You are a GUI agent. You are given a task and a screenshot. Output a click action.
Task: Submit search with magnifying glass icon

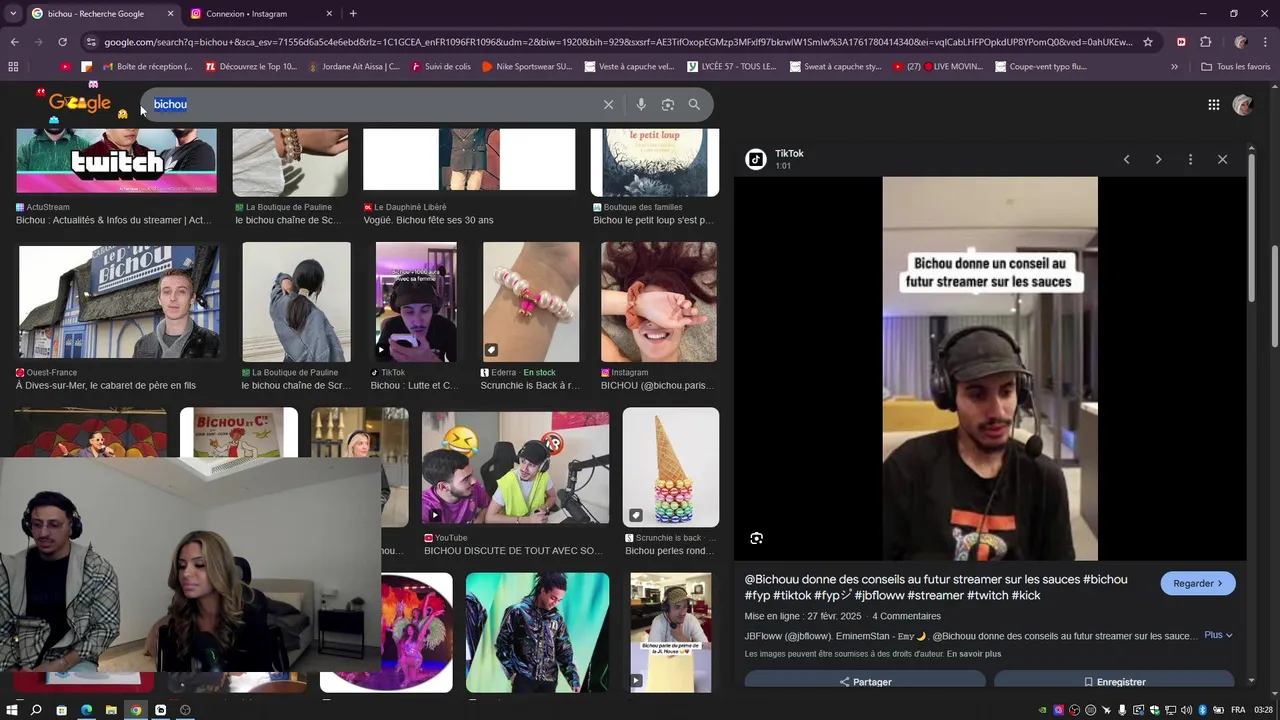[x=694, y=104]
